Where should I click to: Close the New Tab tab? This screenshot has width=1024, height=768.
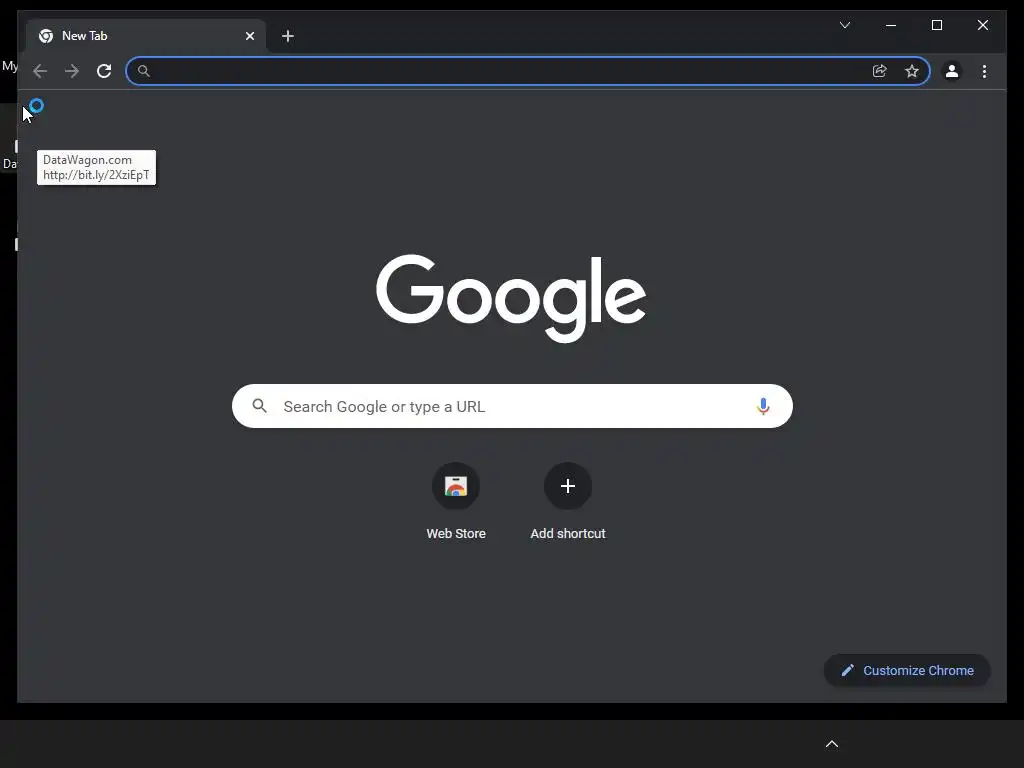249,36
